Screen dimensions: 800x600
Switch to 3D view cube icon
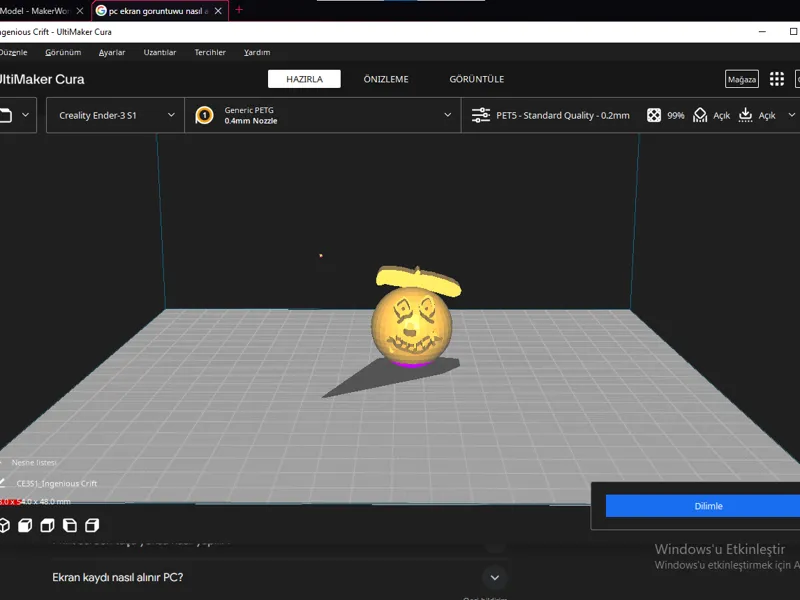pyautogui.click(x=4, y=525)
